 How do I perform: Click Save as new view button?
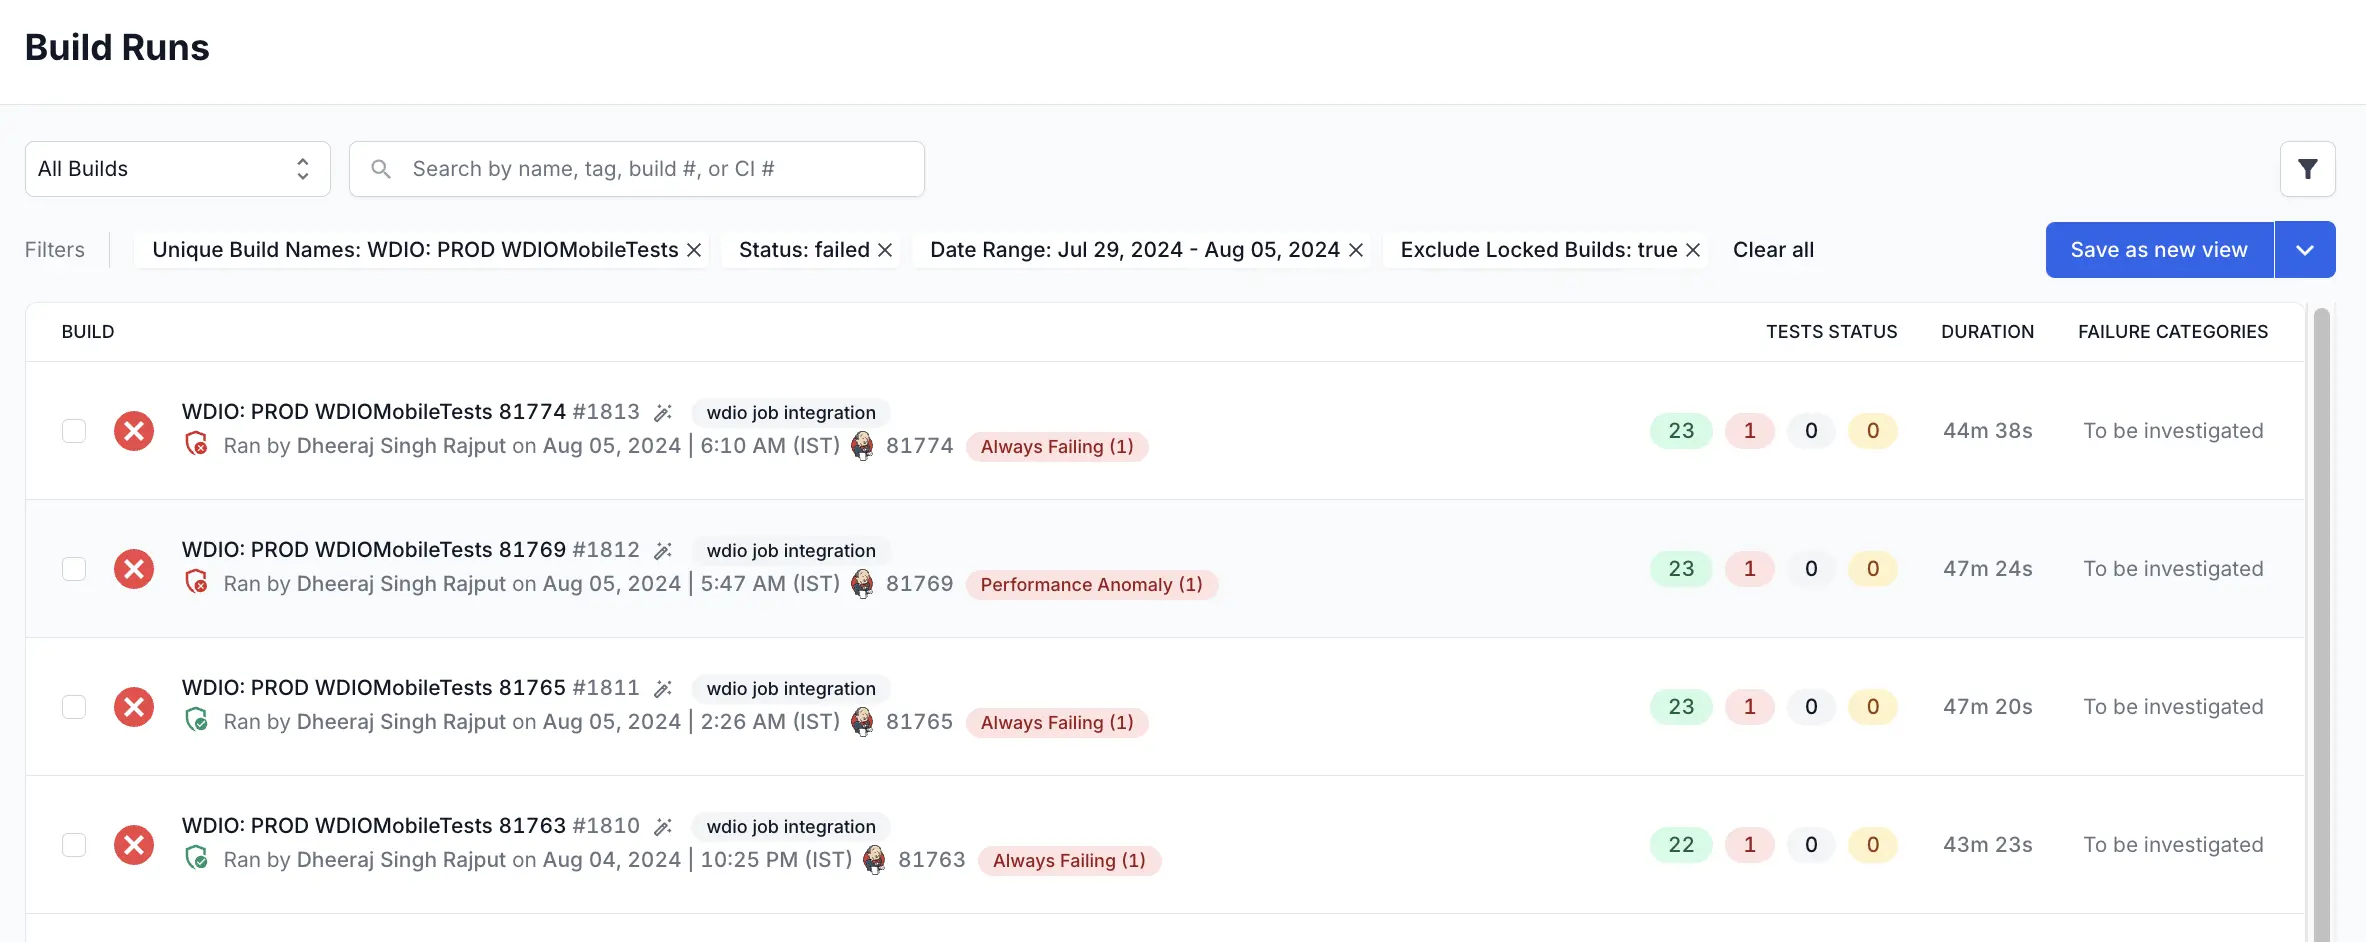point(2158,250)
